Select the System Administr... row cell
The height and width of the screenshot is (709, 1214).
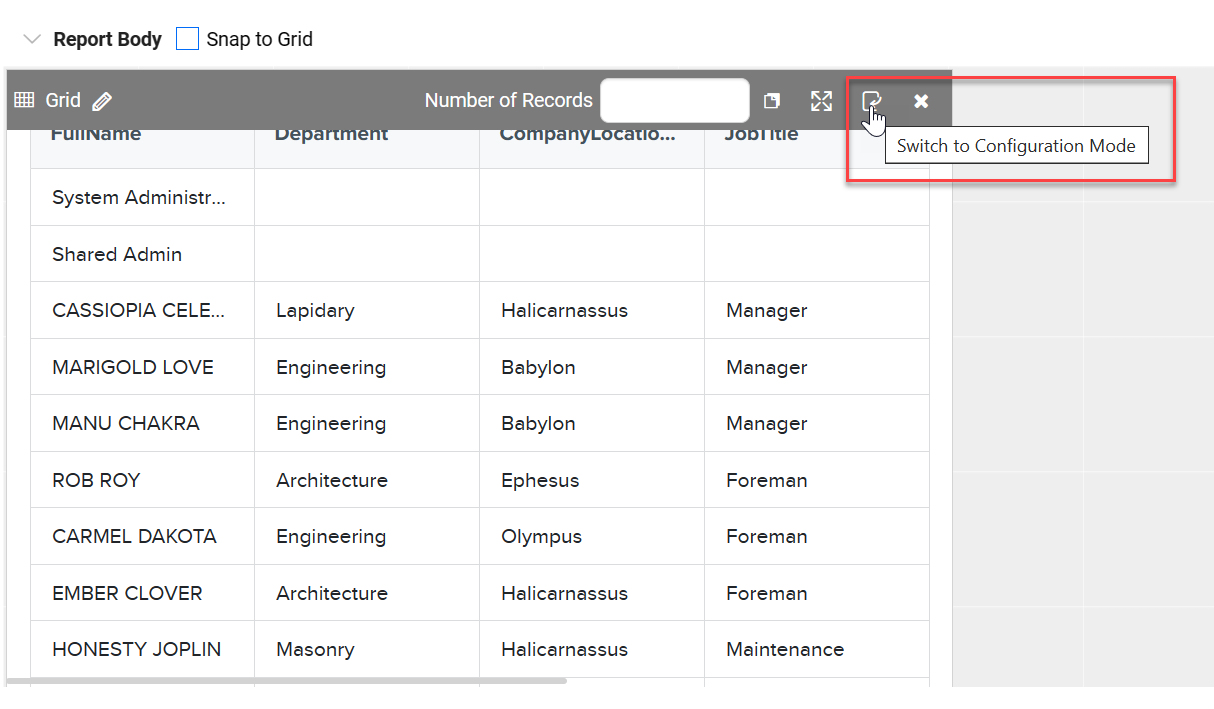142,197
